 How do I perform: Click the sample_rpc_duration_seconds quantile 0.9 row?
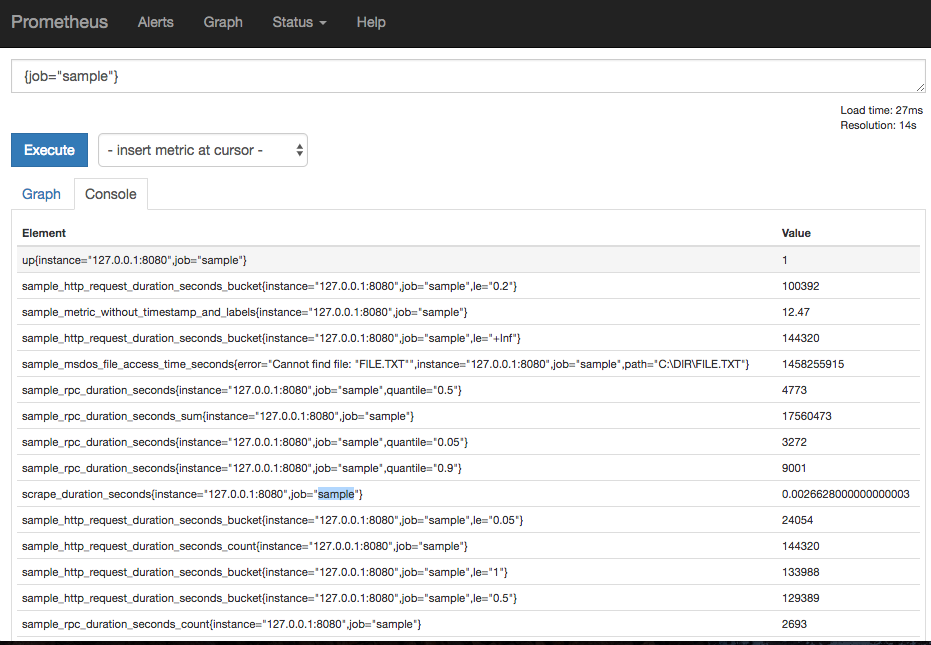(x=241, y=468)
